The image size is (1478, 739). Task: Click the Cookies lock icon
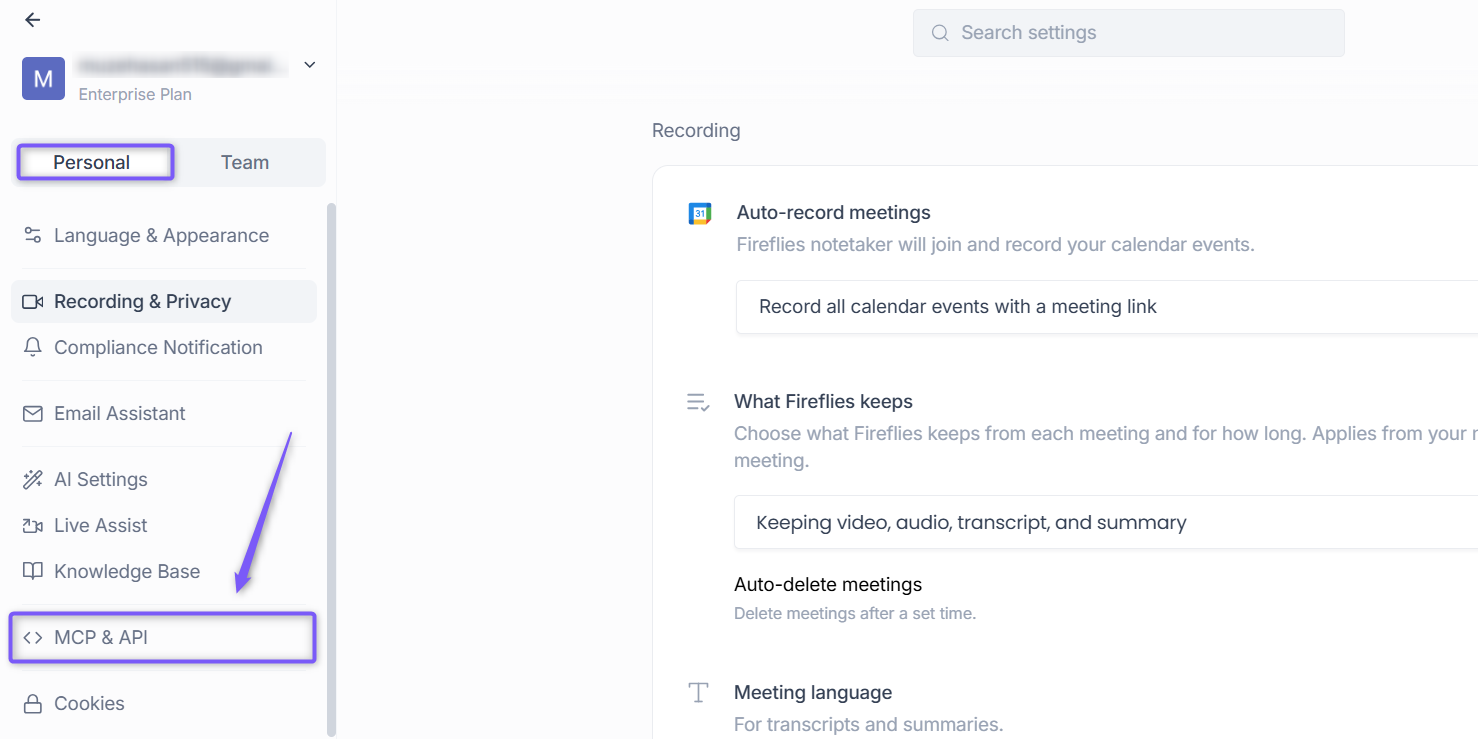click(33, 704)
